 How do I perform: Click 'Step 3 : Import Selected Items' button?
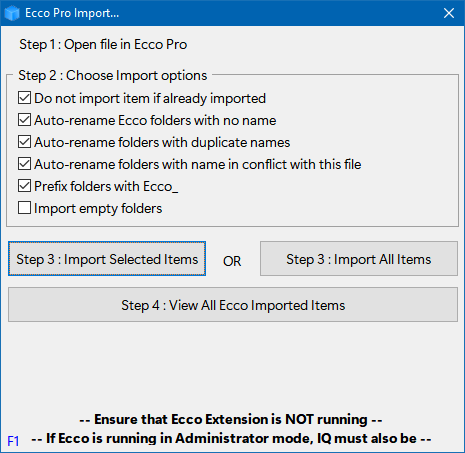[x=107, y=259]
